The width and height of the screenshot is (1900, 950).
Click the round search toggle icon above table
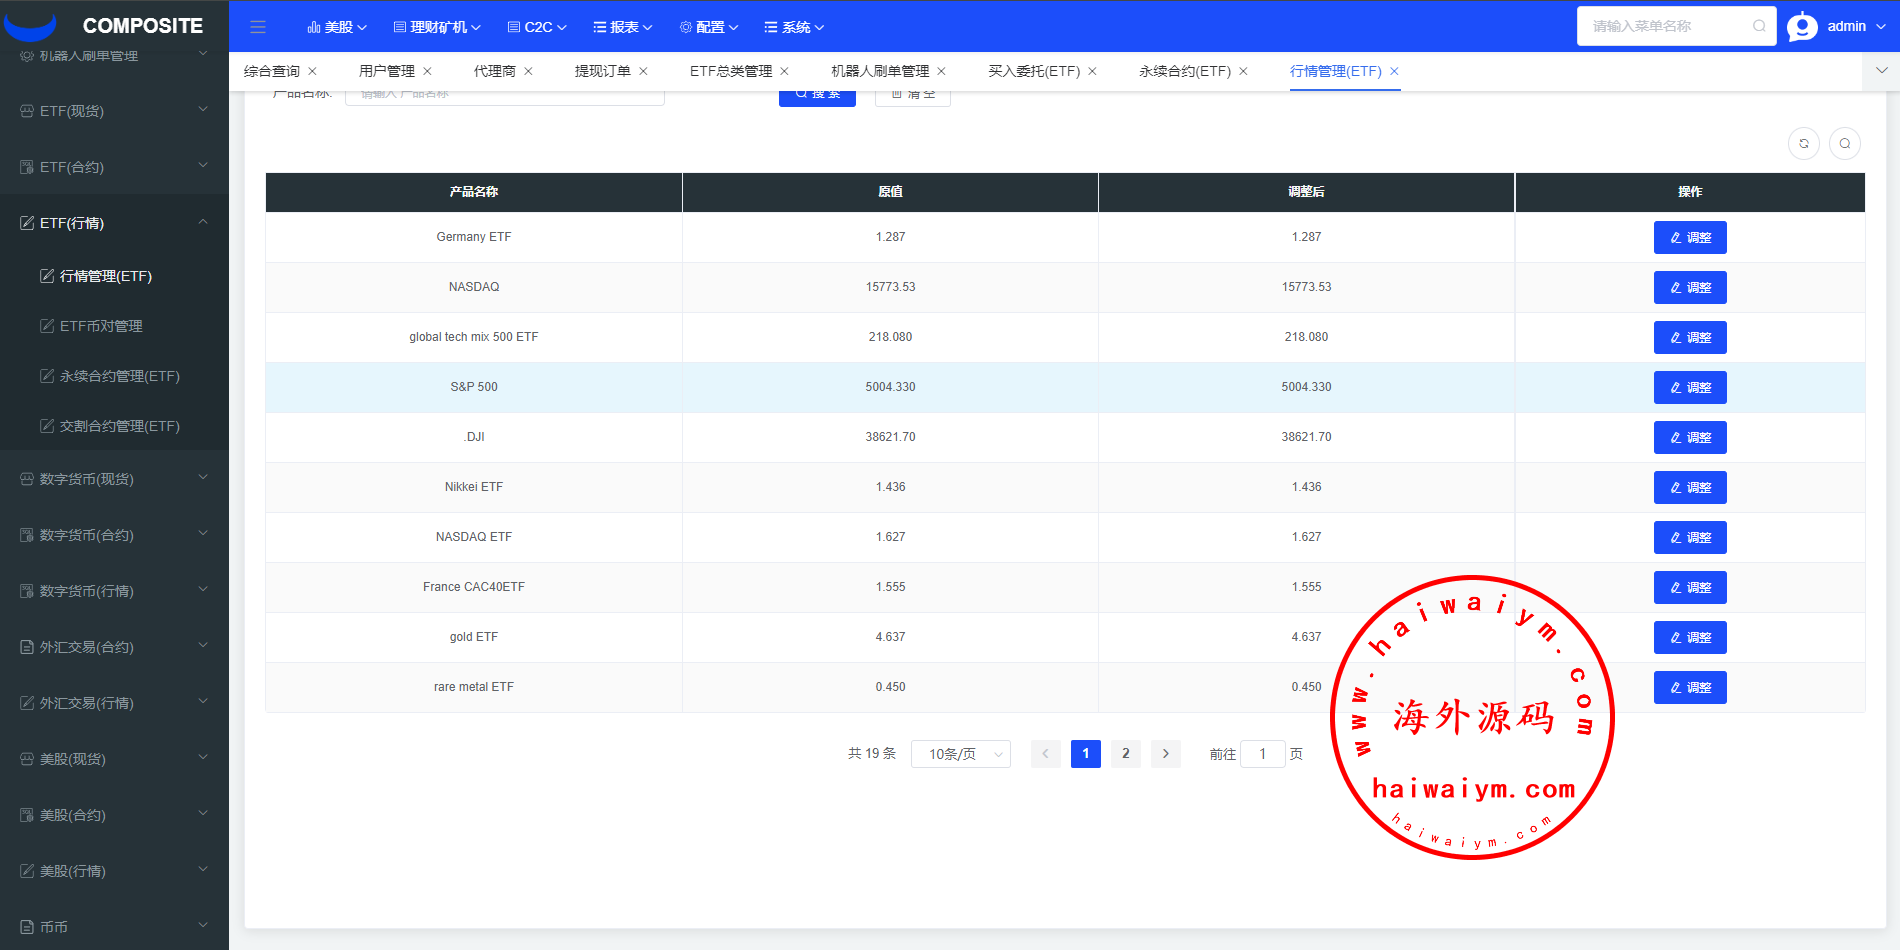point(1844,144)
